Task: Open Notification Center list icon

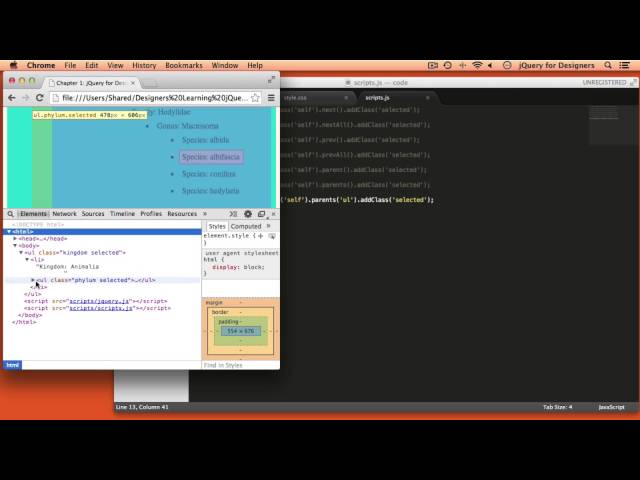Action: tap(624, 65)
